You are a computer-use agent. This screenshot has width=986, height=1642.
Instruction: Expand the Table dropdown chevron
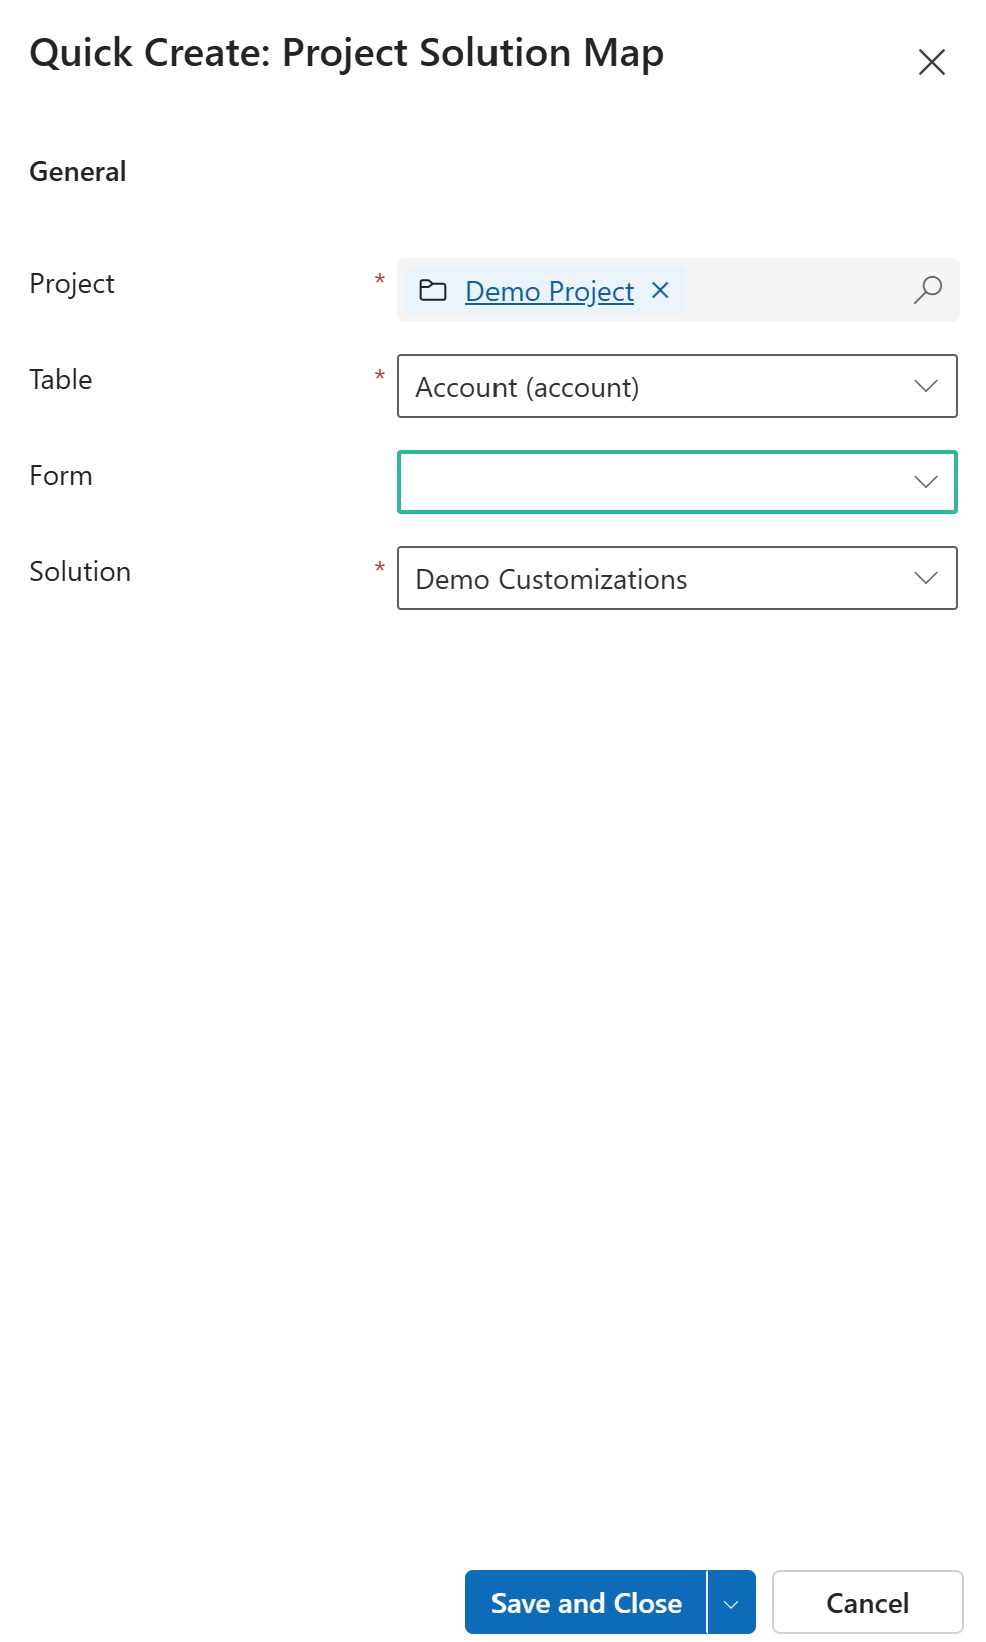pyautogui.click(x=925, y=386)
